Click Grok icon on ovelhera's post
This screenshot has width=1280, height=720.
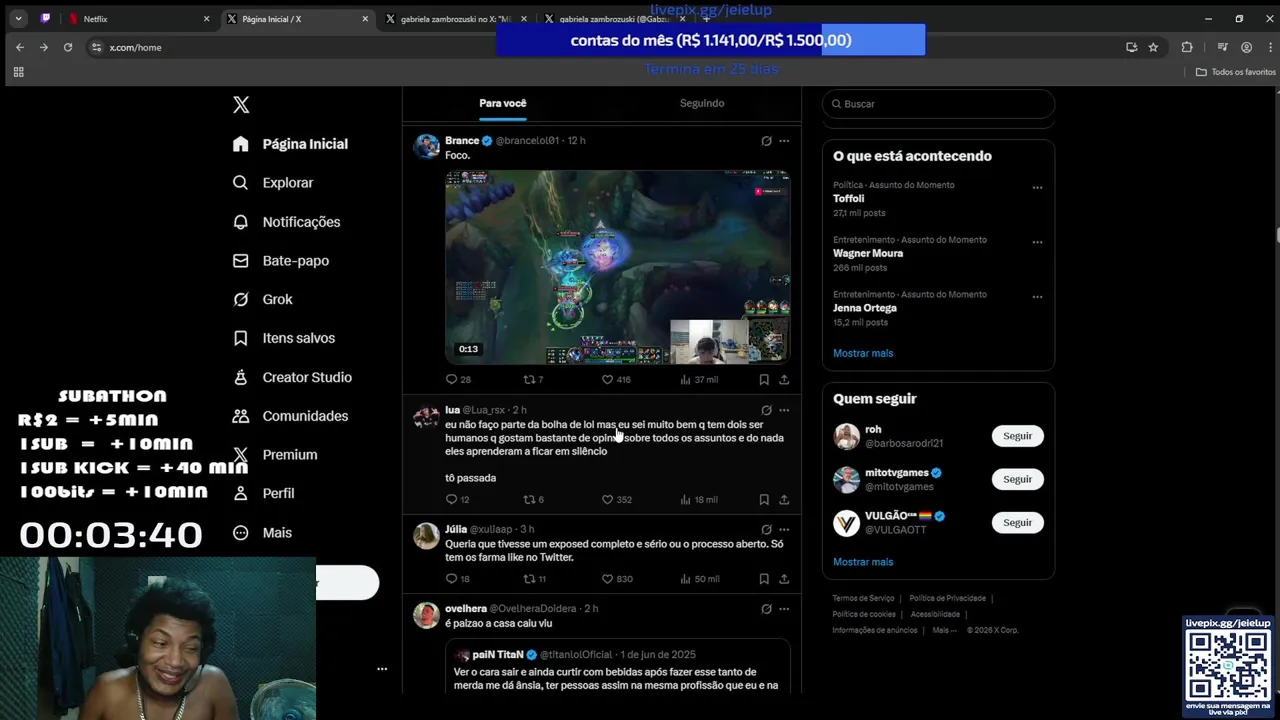pos(766,609)
